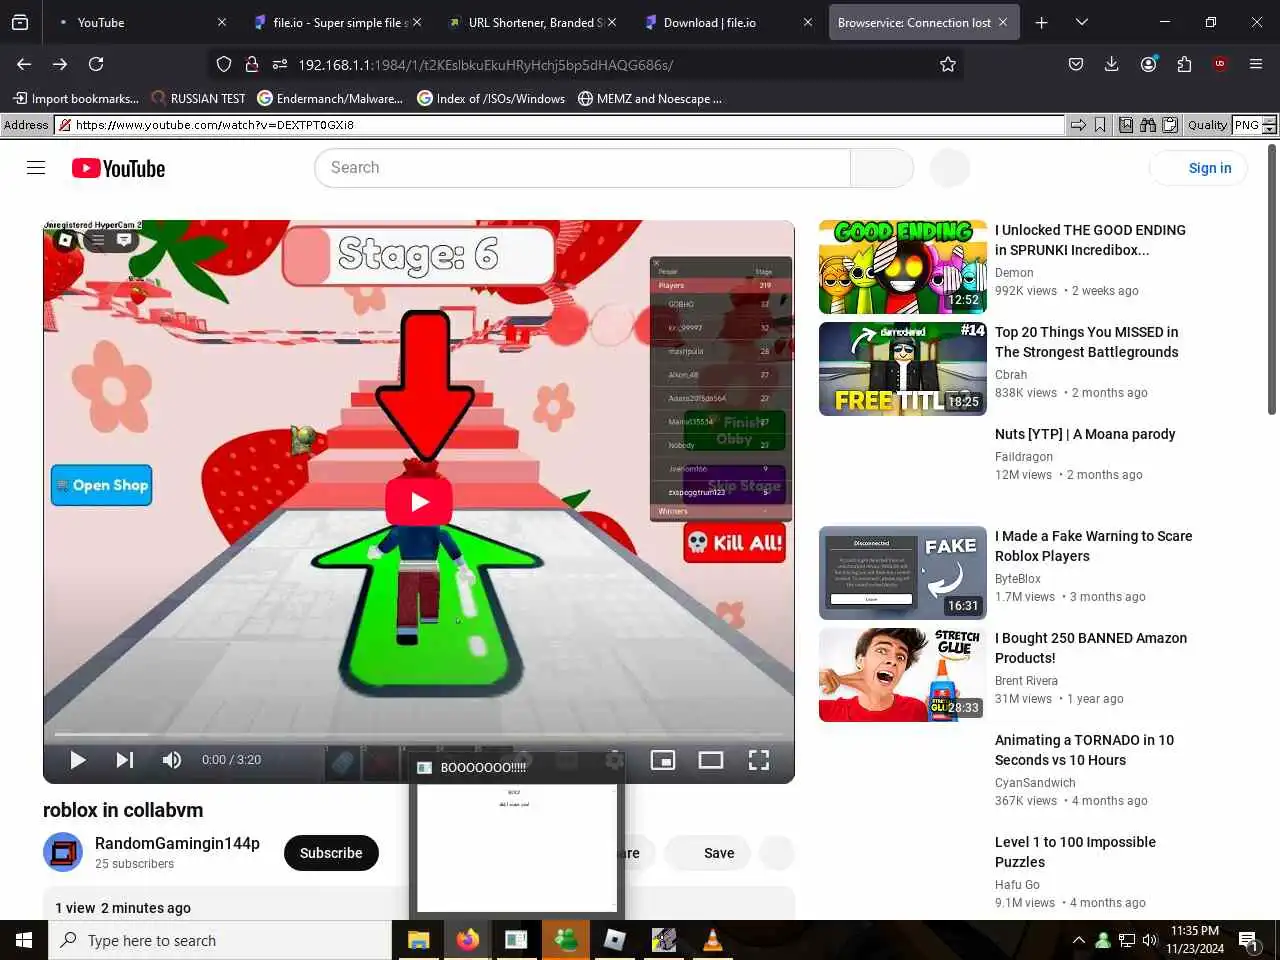Open I Made a Fake Warning thumbnail
This screenshot has height=960, width=1280.
(x=903, y=573)
